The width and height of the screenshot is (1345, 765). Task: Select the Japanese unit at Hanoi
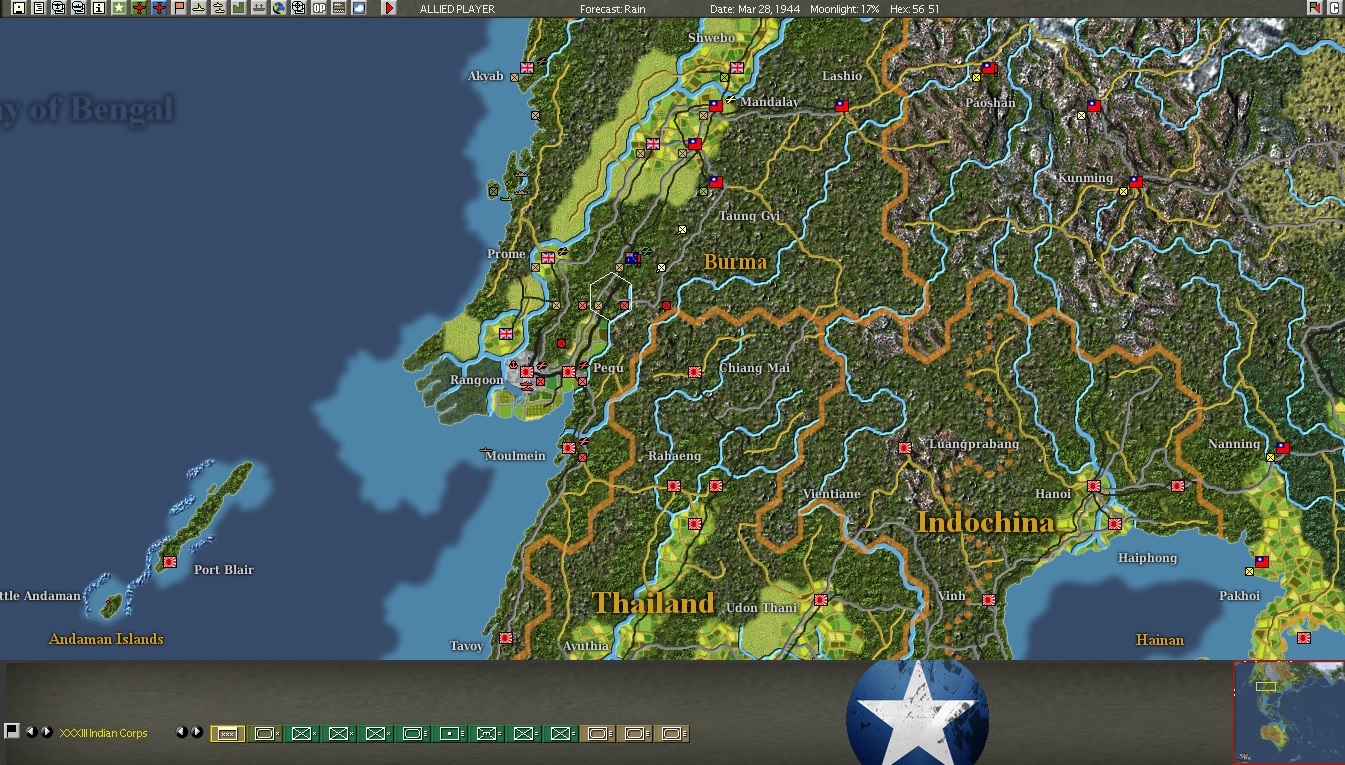(x=1094, y=486)
